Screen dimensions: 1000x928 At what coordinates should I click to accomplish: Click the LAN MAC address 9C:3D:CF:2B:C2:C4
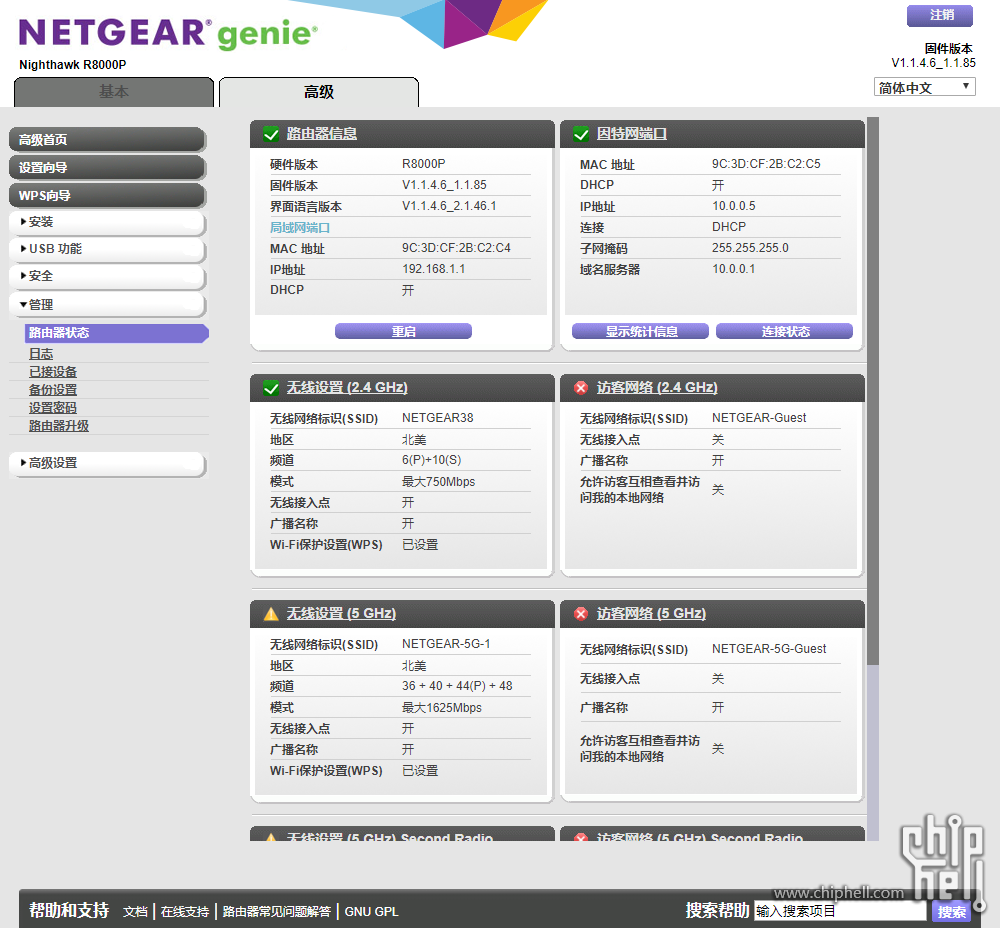[457, 248]
